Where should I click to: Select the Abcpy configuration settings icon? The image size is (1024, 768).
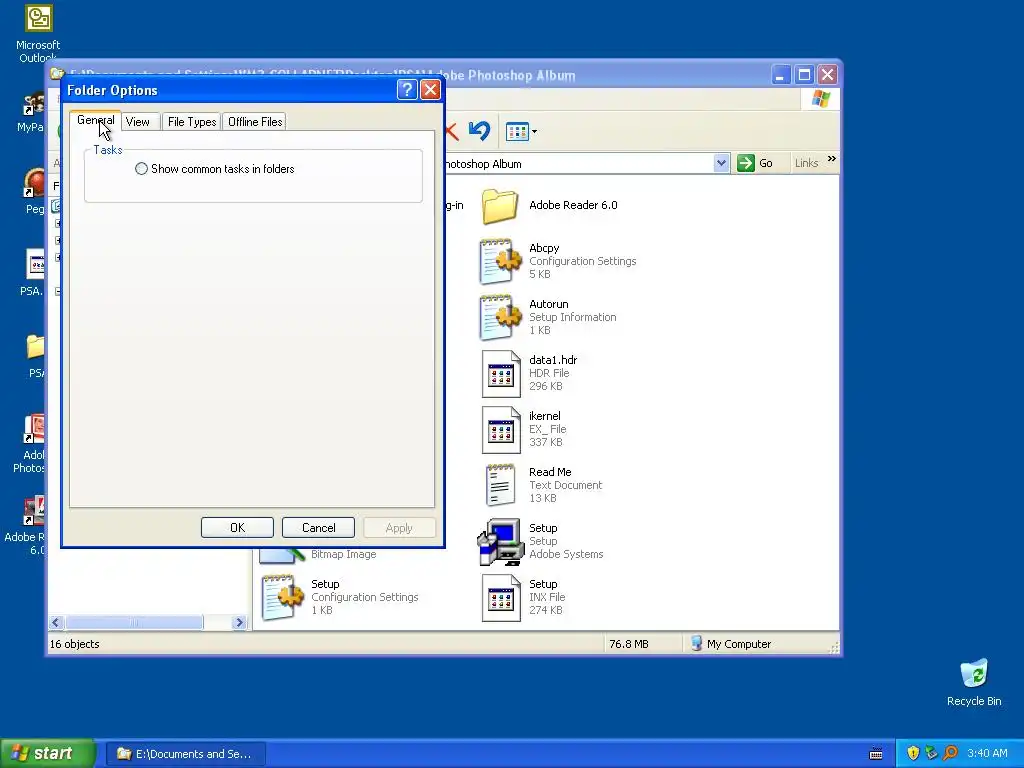click(x=500, y=261)
